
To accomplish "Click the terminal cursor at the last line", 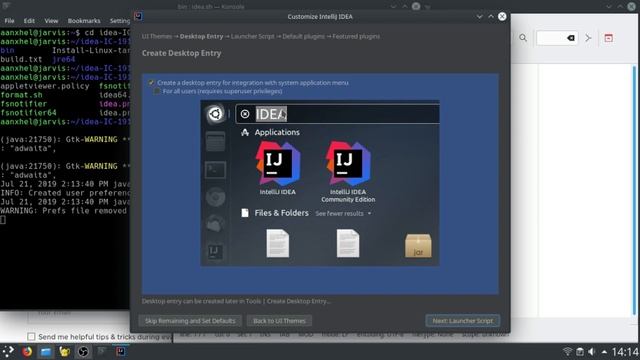I will (2, 220).
